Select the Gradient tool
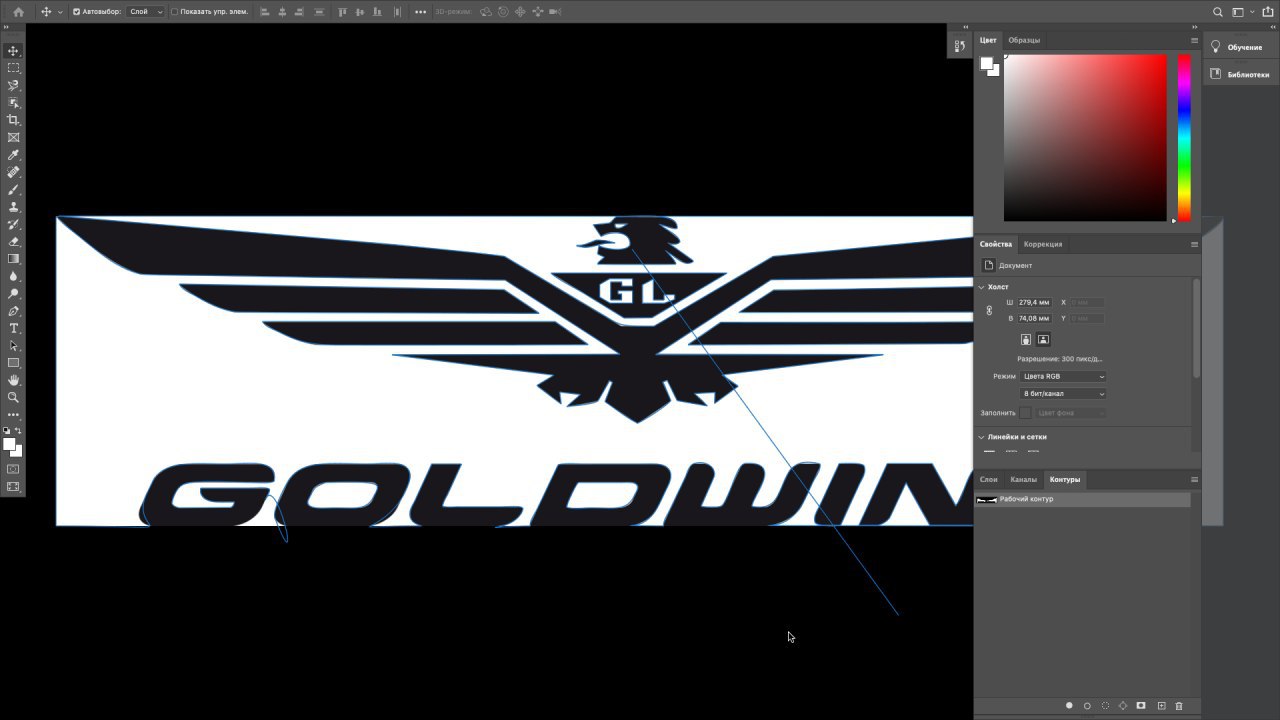This screenshot has width=1280, height=720. click(x=13, y=259)
